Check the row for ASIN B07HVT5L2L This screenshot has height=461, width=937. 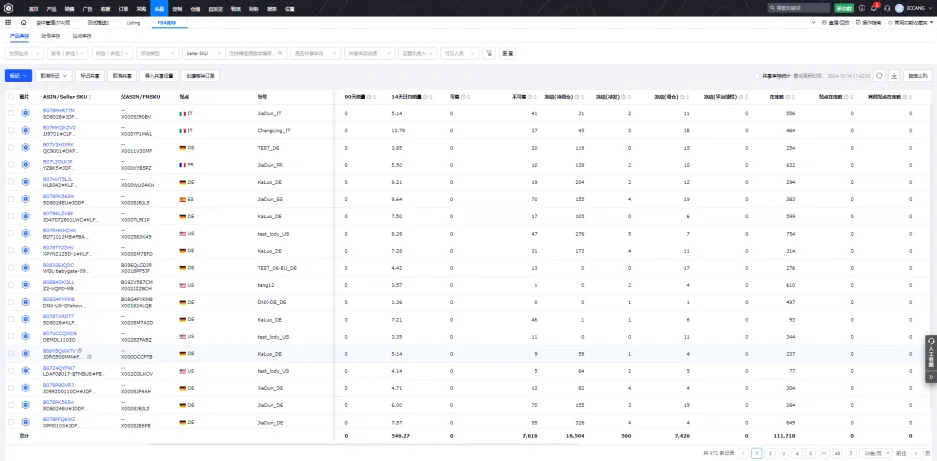coord(11,182)
